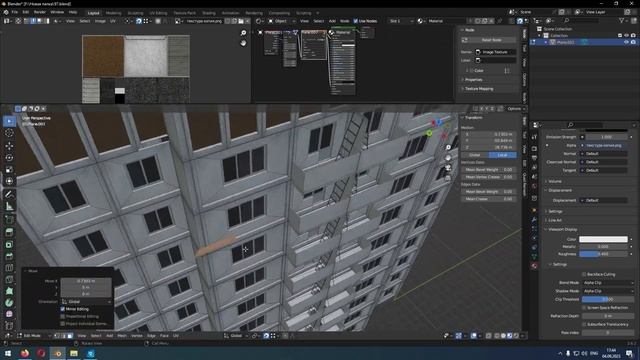The width and height of the screenshot is (640, 360).
Task: Open the Windows Start menu
Action: (x=8, y=353)
